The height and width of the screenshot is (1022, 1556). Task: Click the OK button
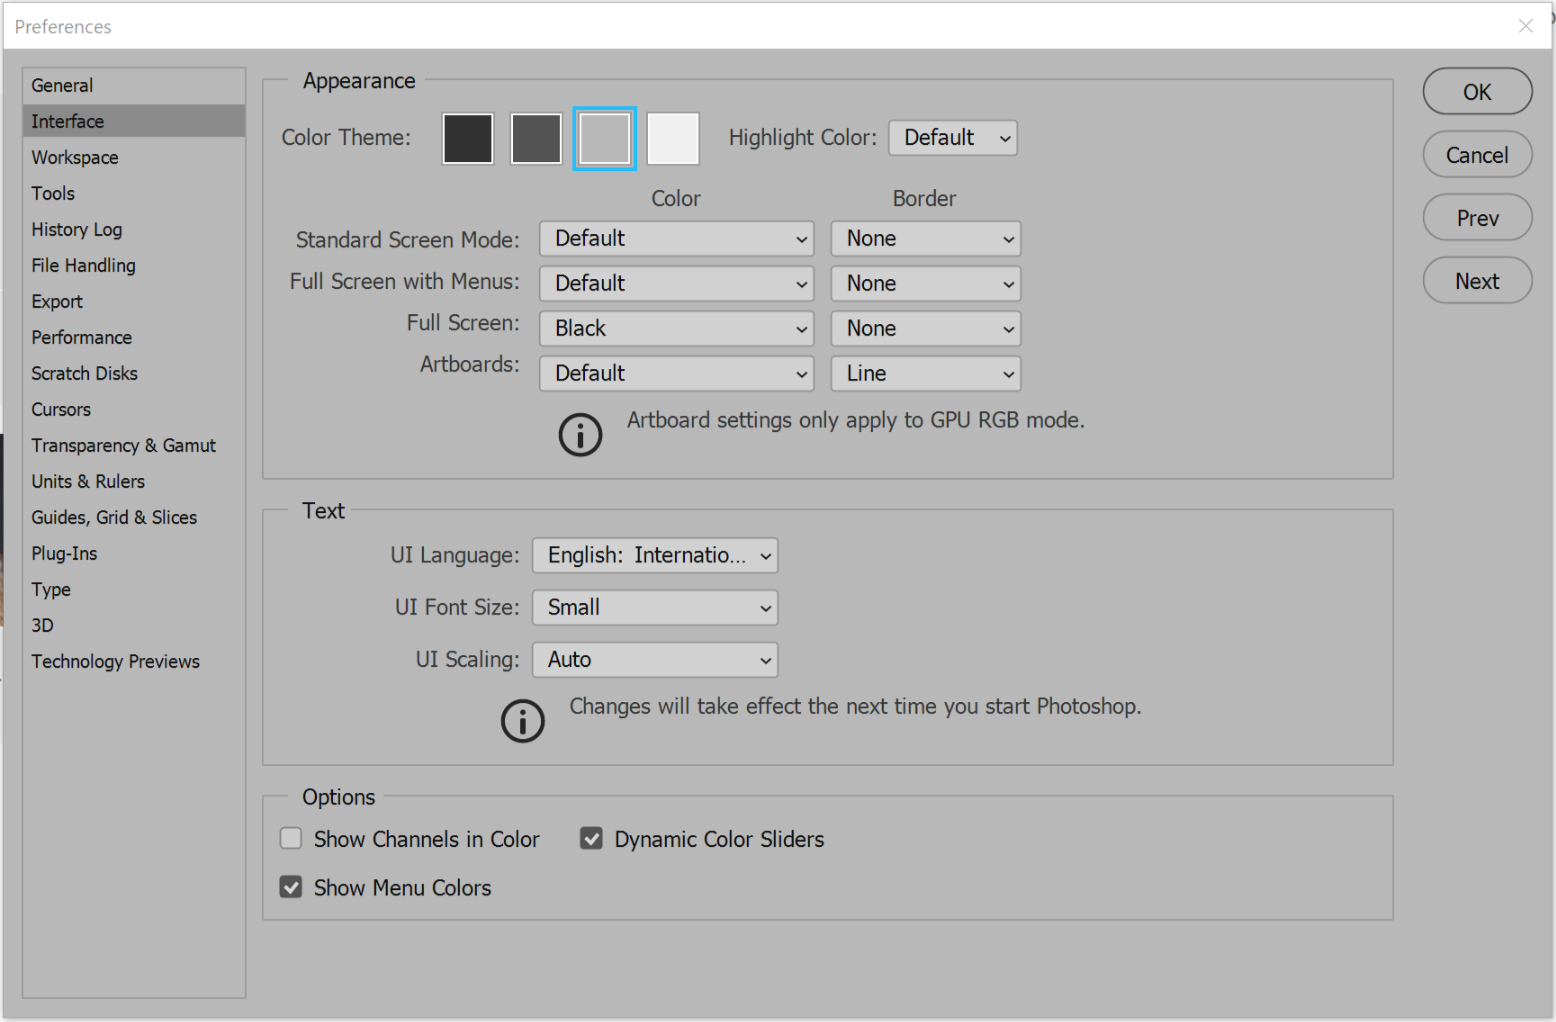(1477, 92)
